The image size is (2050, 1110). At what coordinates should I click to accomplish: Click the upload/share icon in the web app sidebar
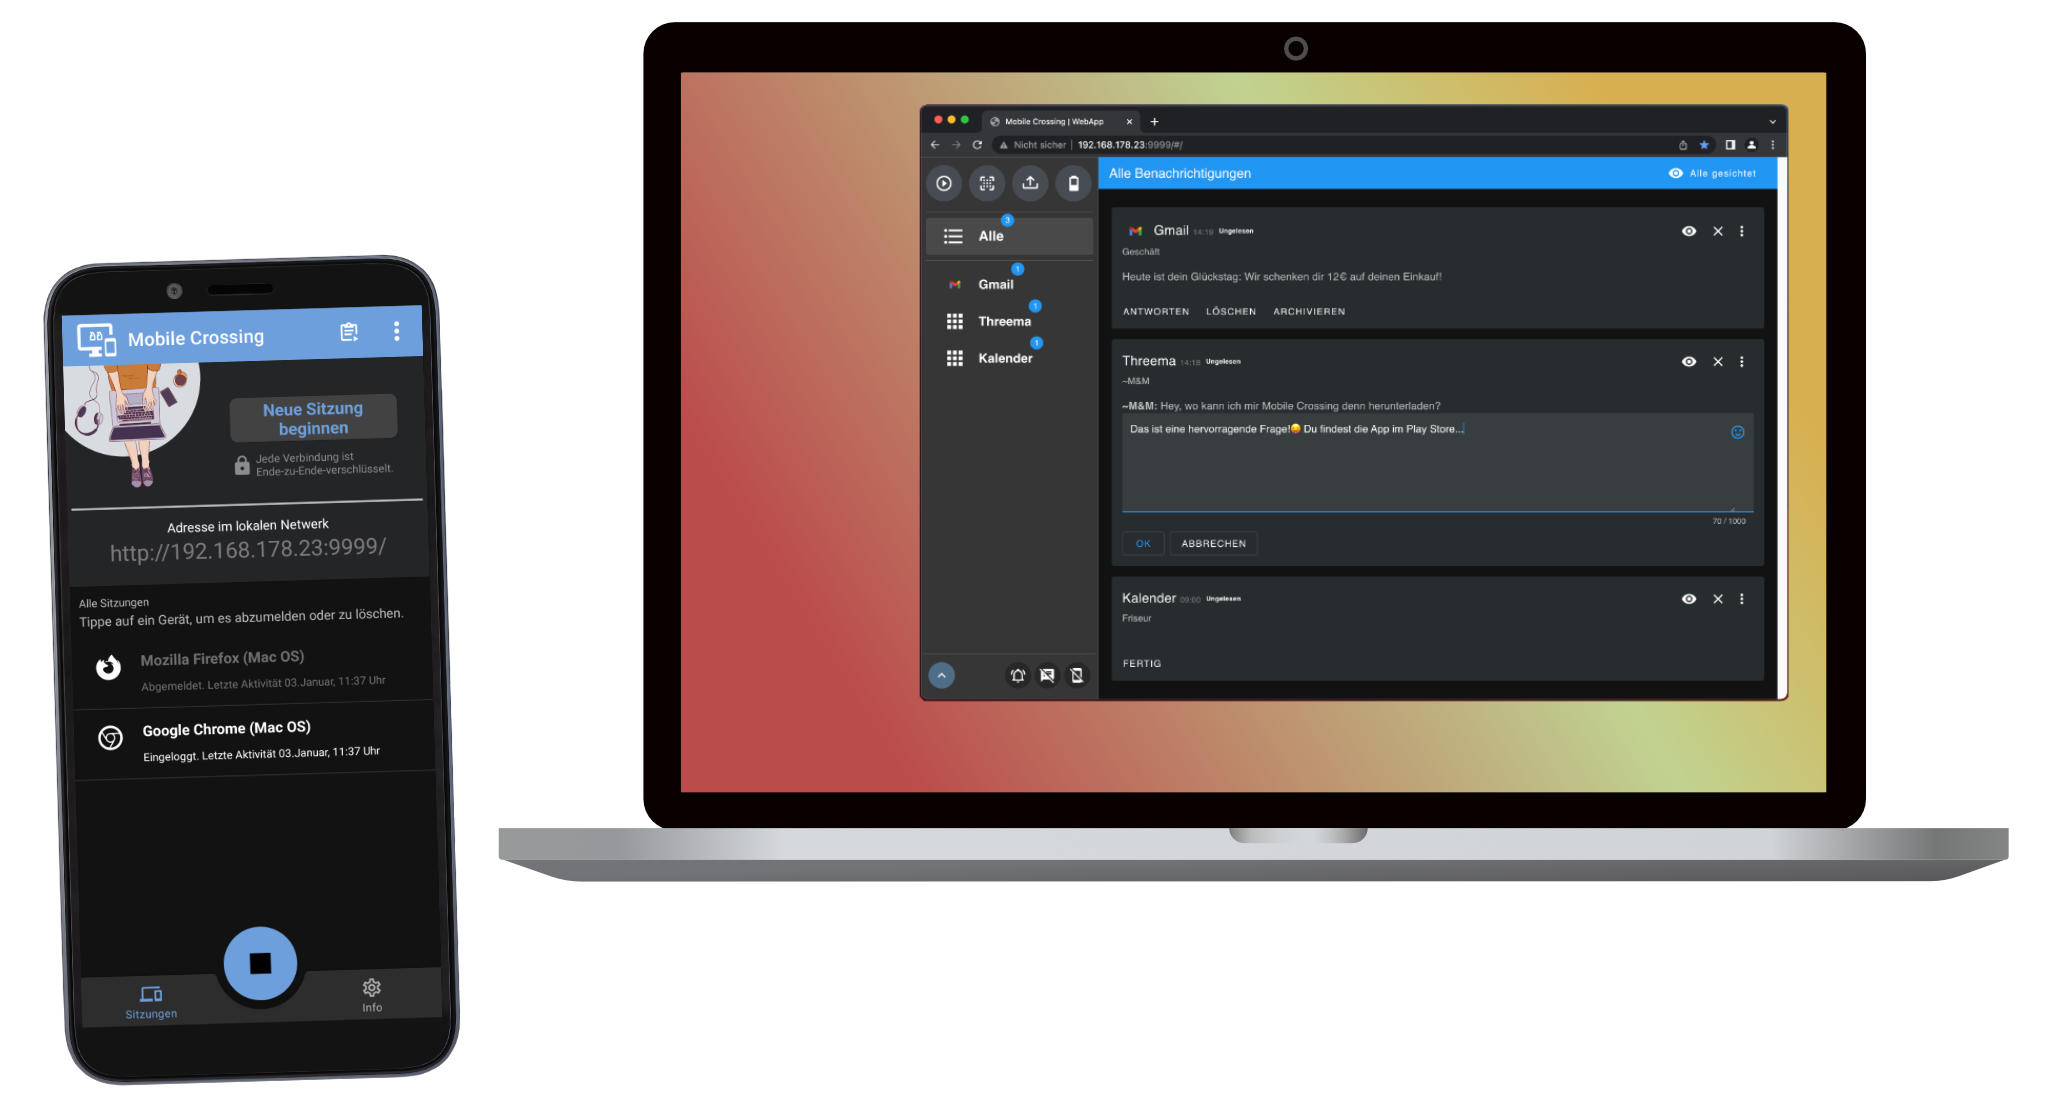[x=1030, y=183]
